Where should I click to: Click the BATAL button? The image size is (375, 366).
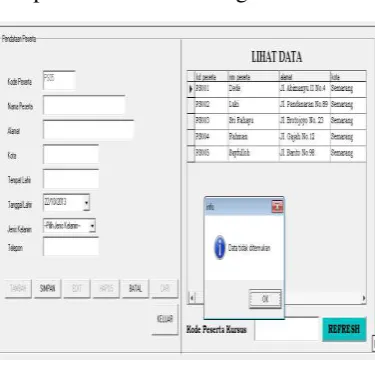135,288
